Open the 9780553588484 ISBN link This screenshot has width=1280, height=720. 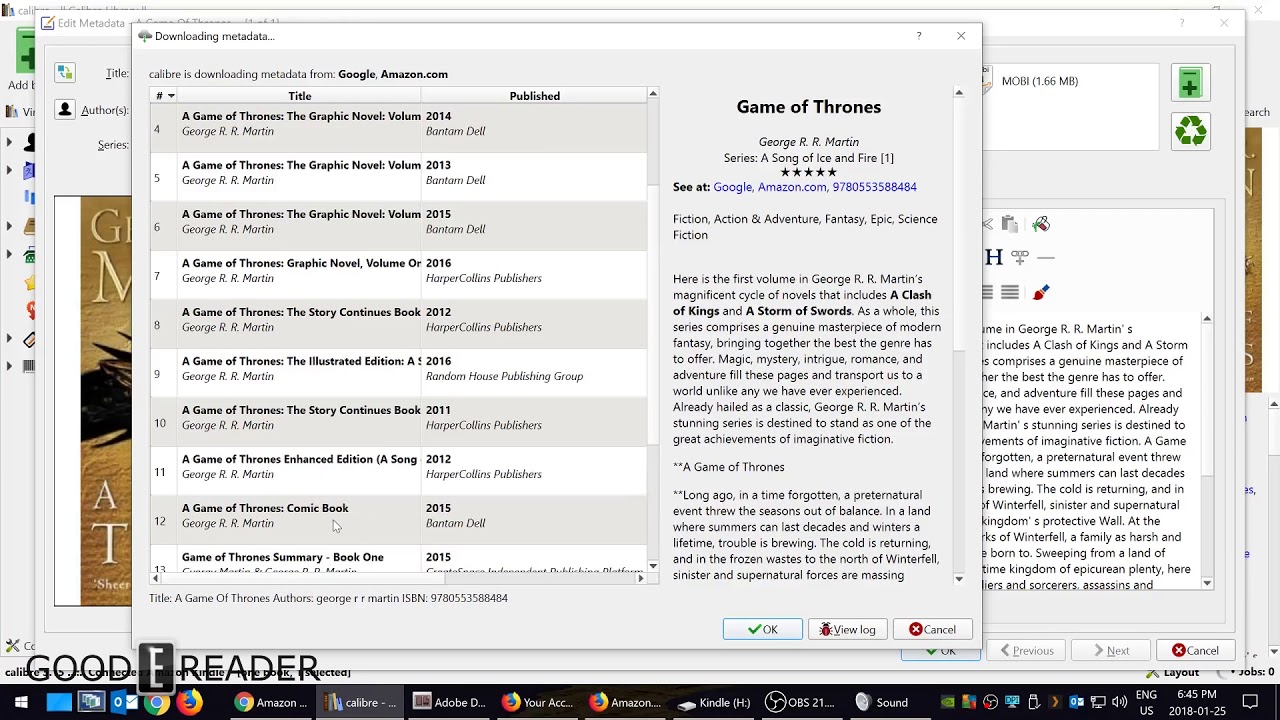click(x=874, y=187)
